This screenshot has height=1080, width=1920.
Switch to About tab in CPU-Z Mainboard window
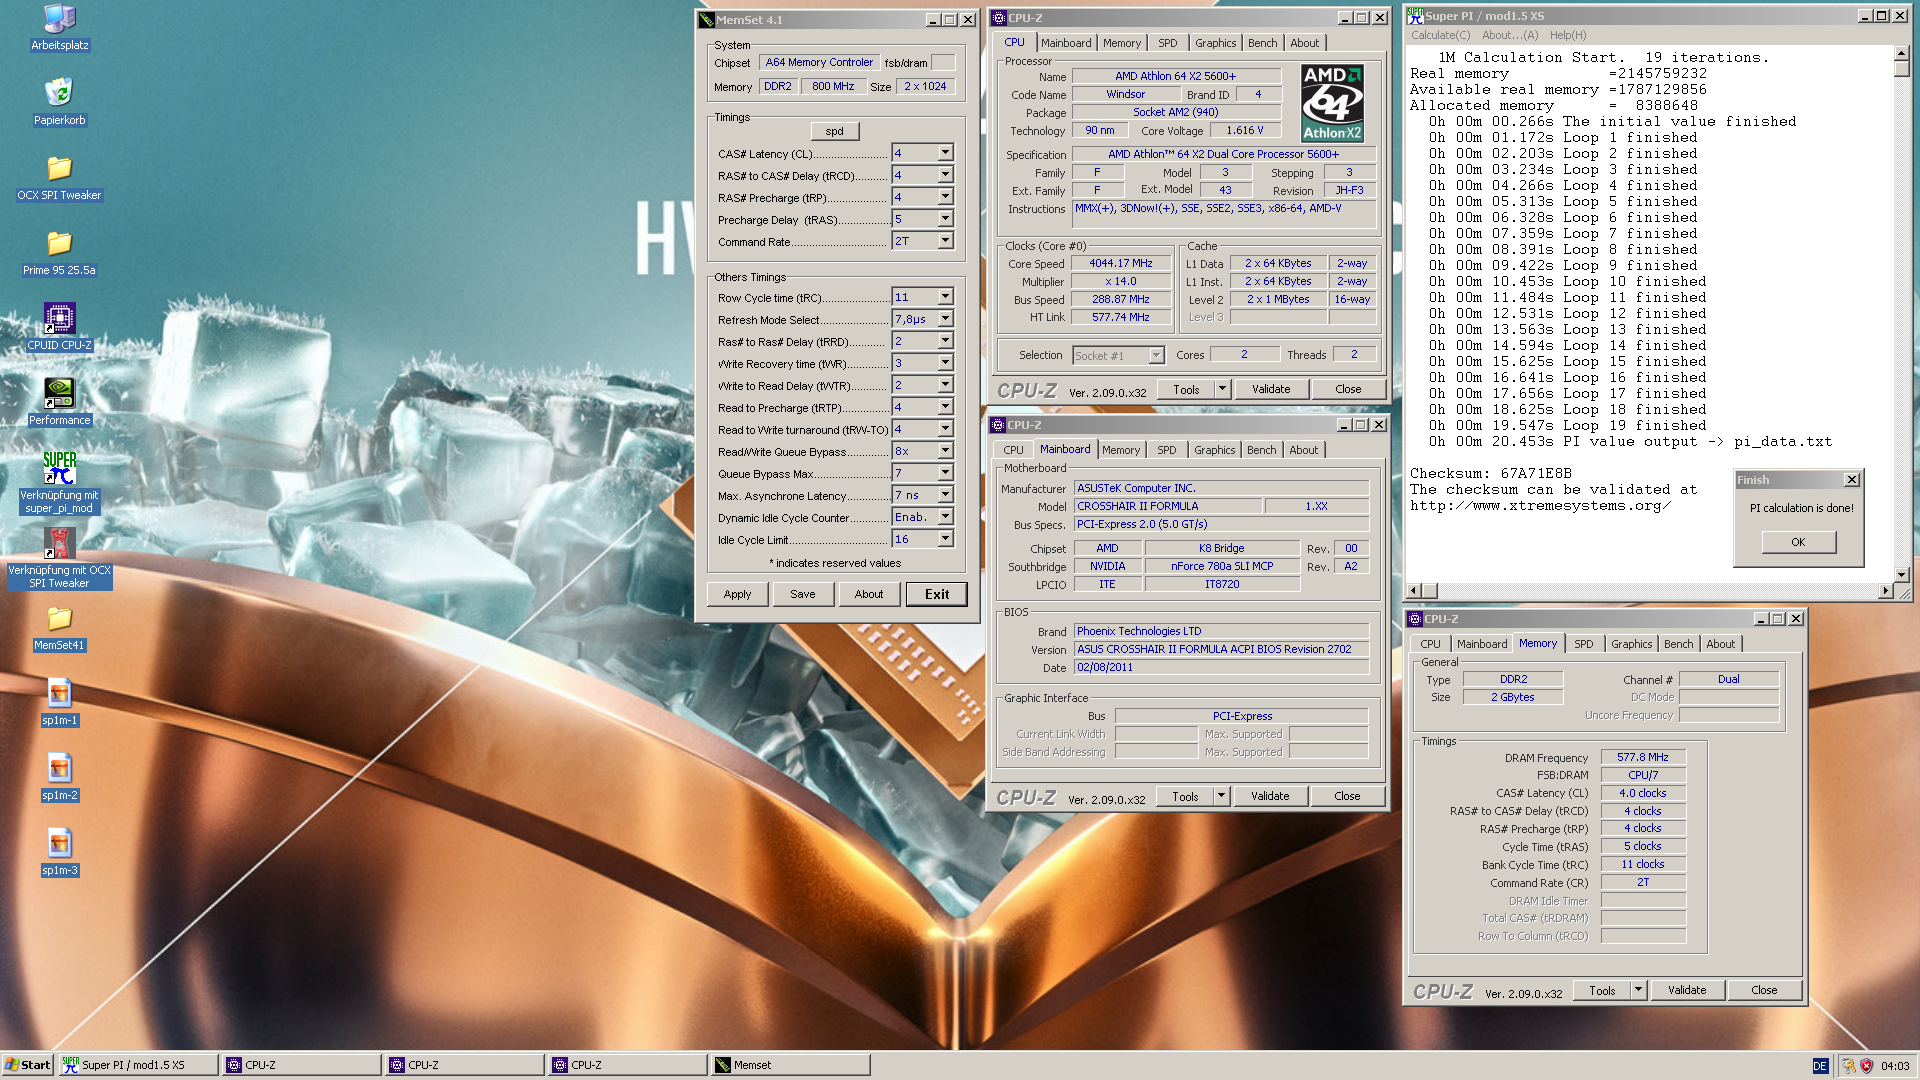[1303, 450]
